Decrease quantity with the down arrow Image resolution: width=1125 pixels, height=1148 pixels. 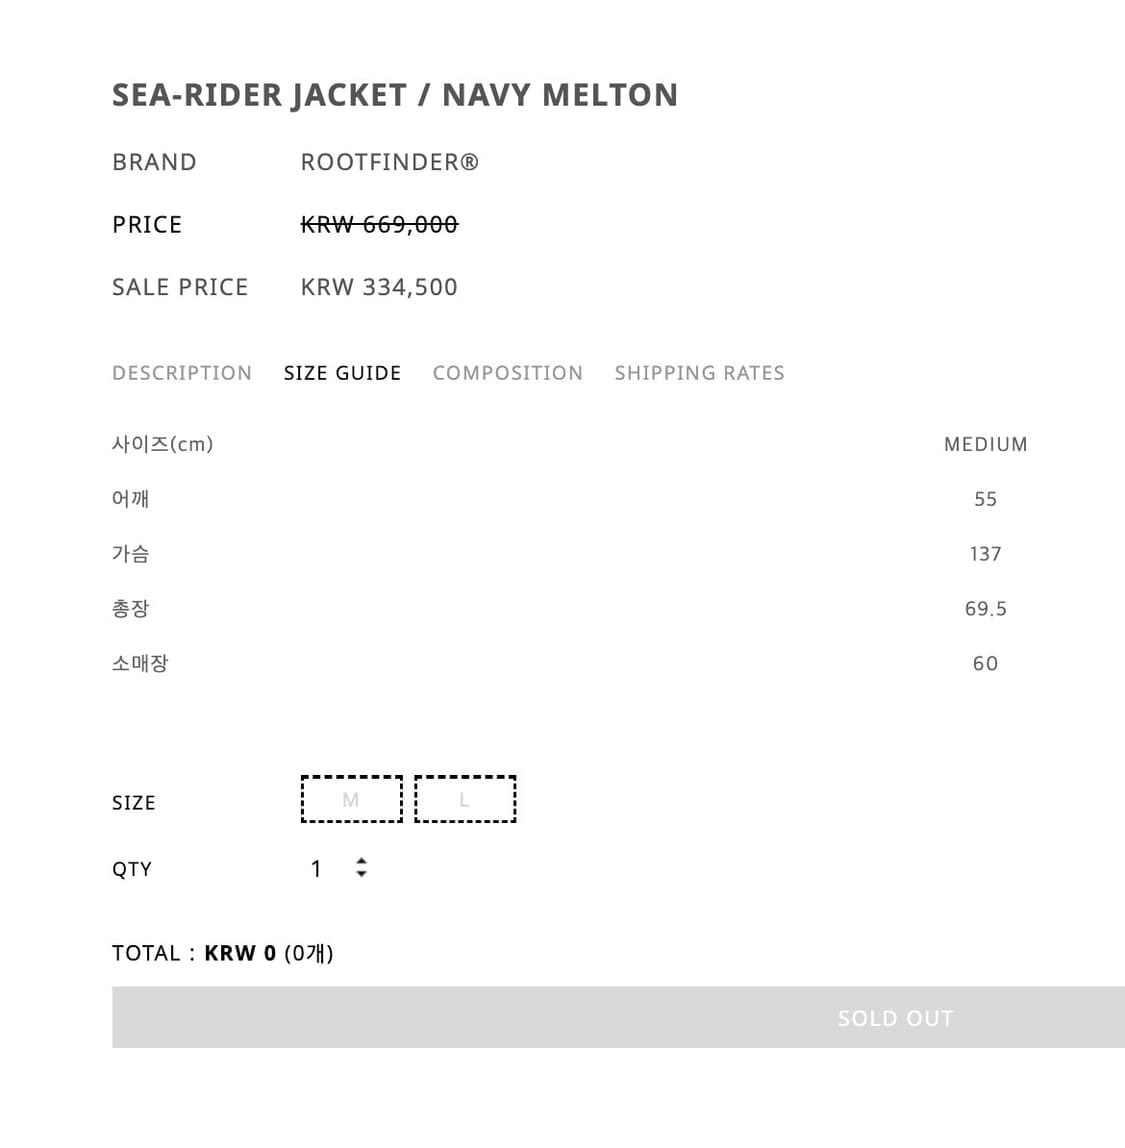click(x=361, y=875)
